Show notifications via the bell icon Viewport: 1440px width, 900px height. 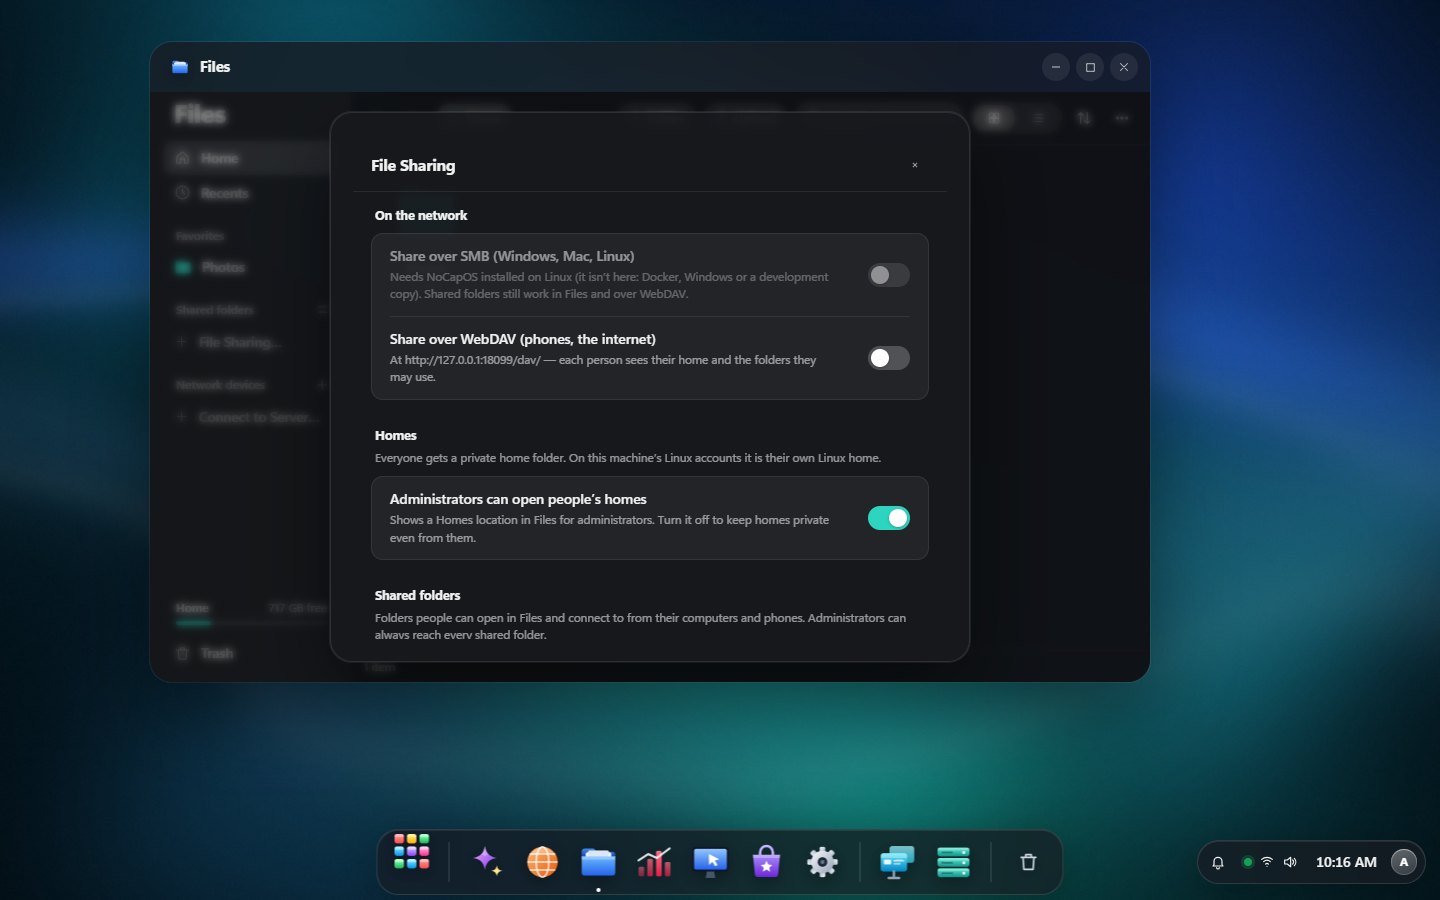click(x=1218, y=862)
